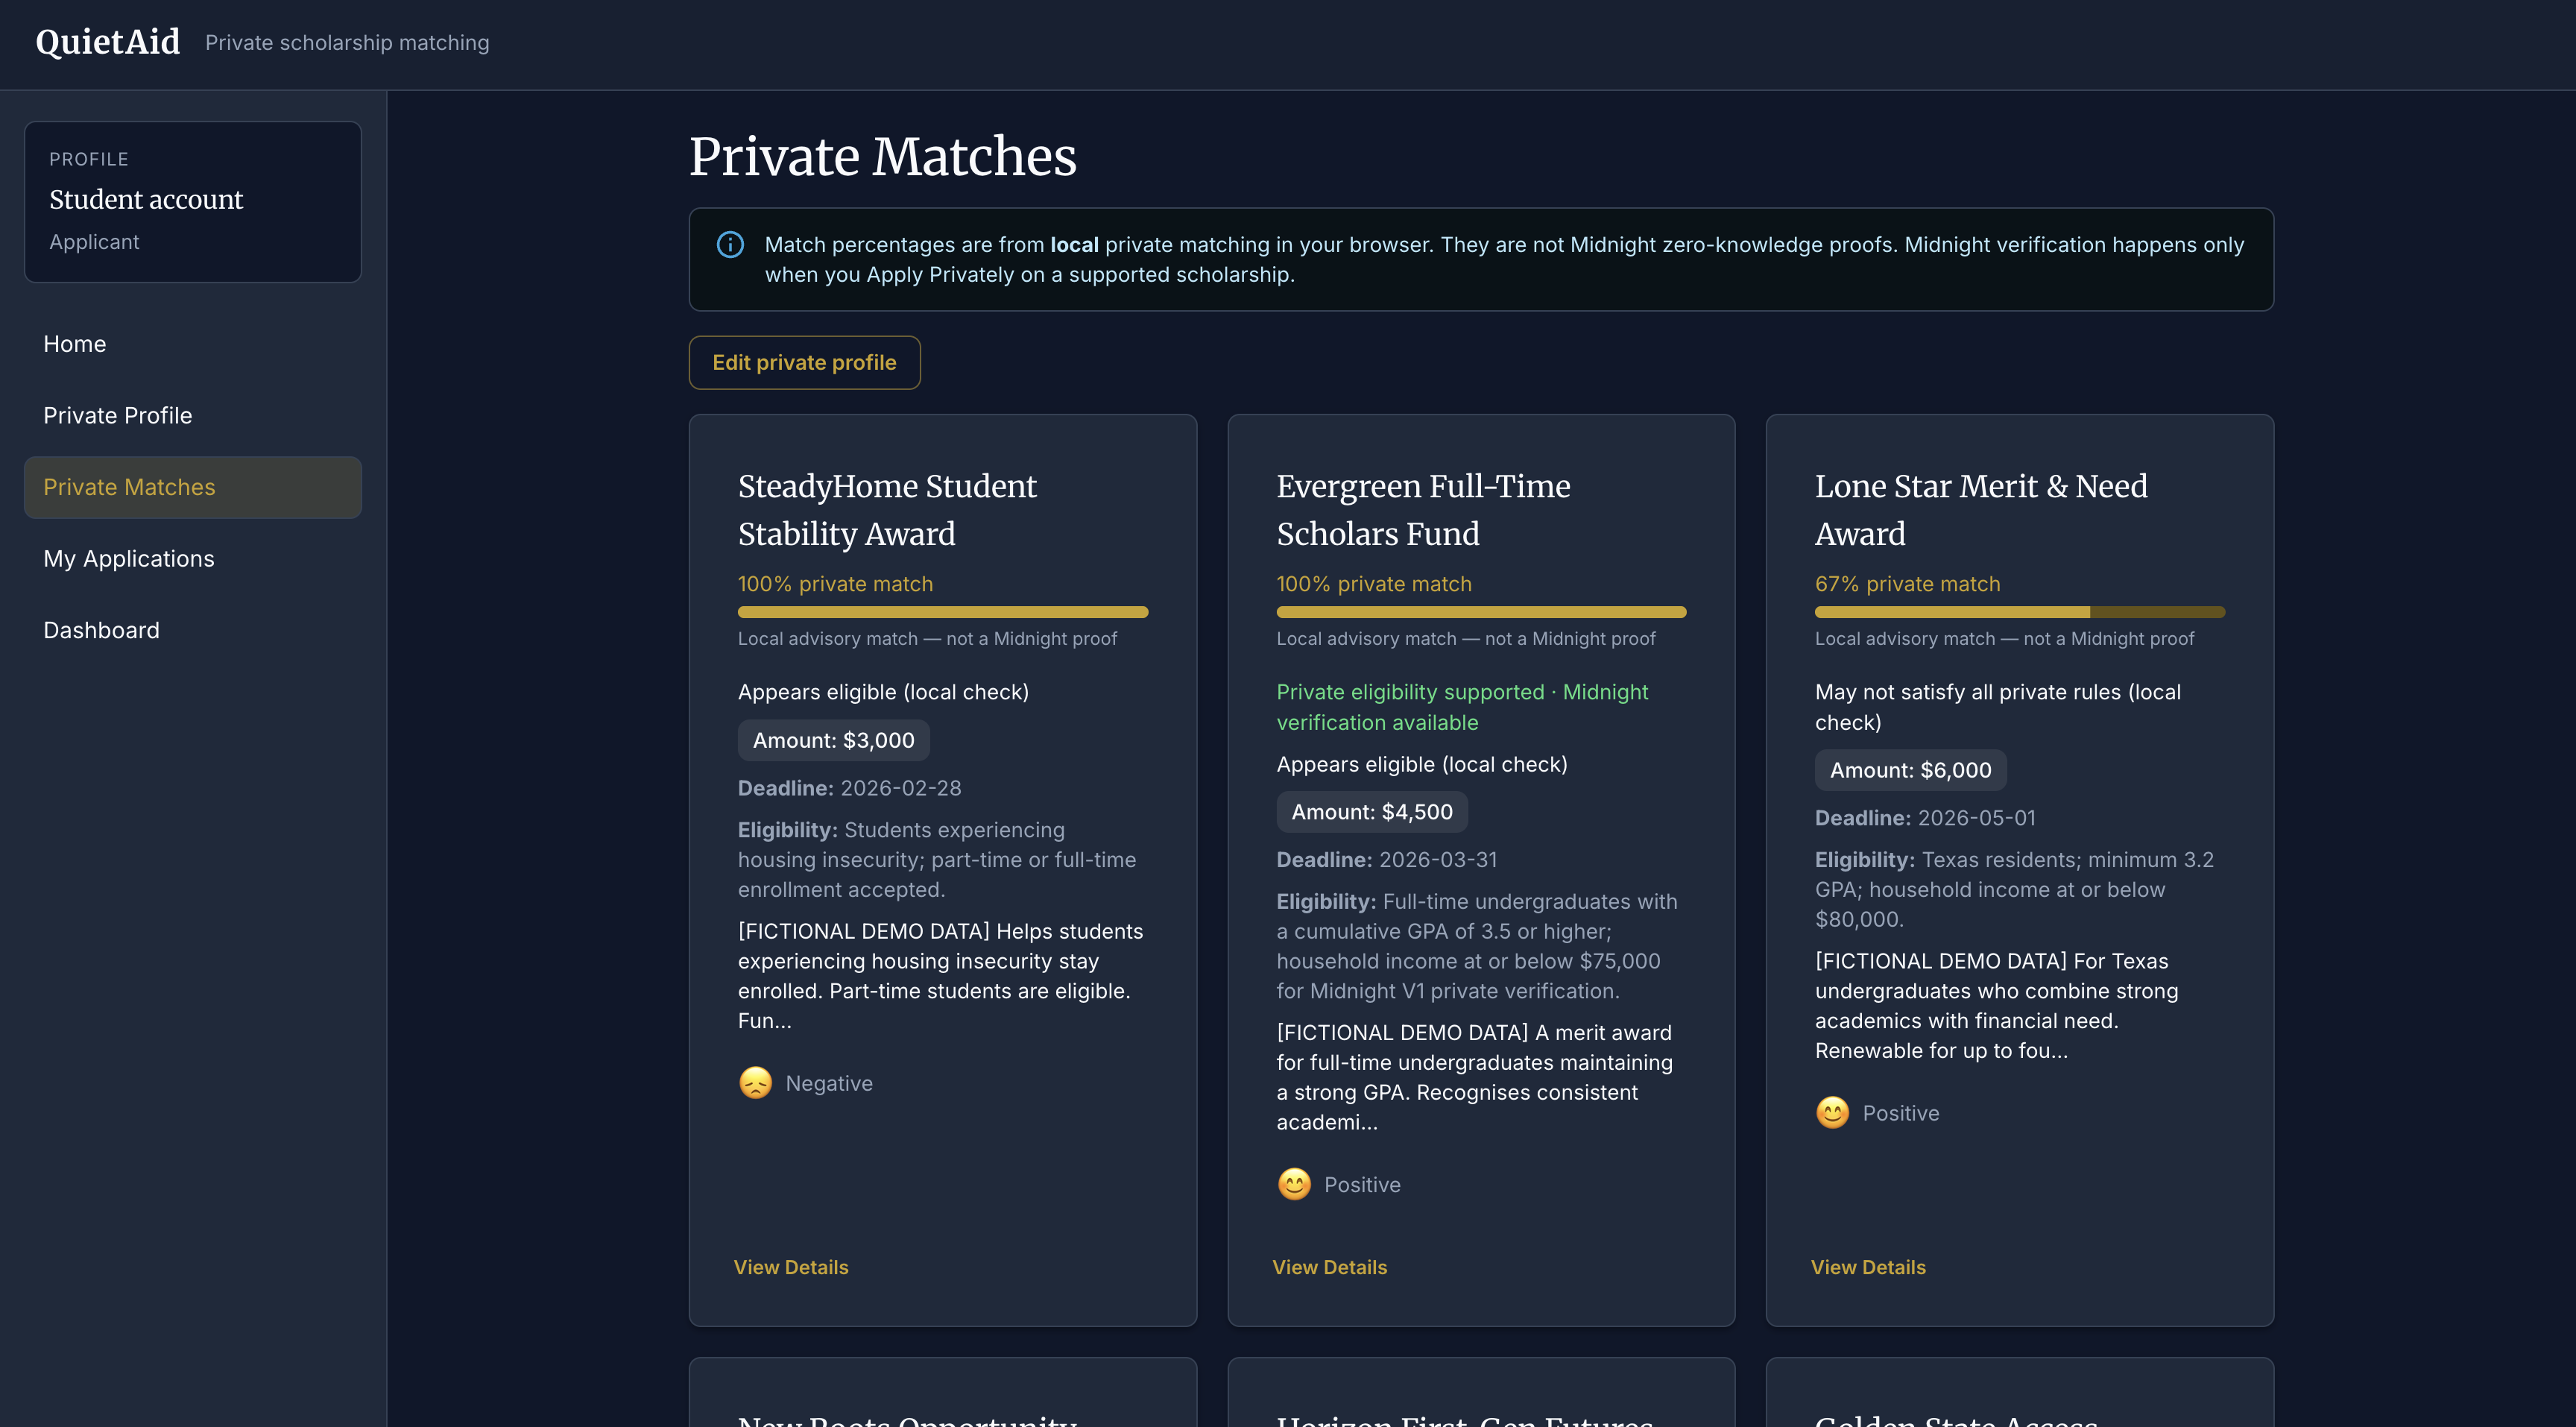The image size is (2576, 1427).
Task: Click the smiling emoji on the Evergreen card
Action: [x=1294, y=1184]
